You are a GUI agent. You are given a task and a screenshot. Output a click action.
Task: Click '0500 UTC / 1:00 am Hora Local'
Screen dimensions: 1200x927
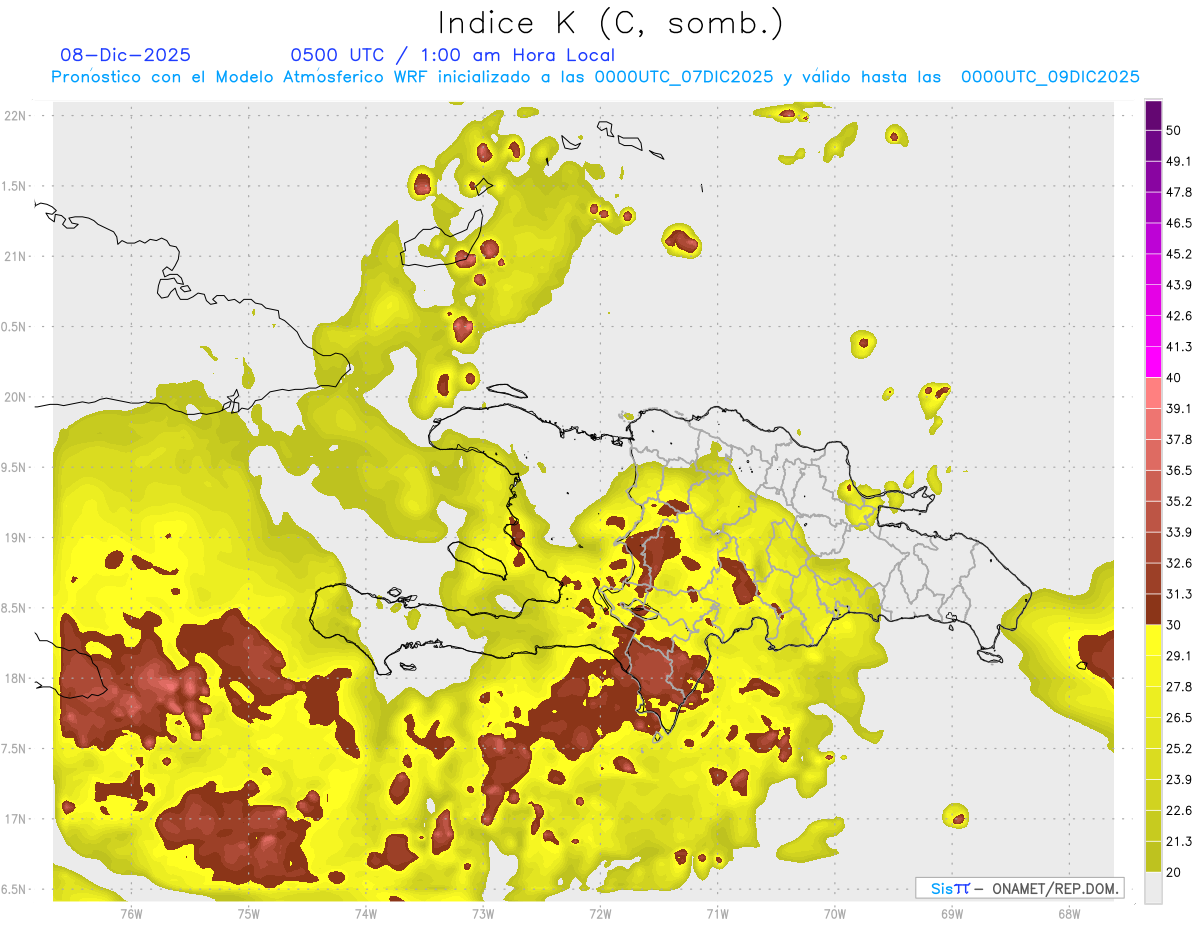point(452,55)
